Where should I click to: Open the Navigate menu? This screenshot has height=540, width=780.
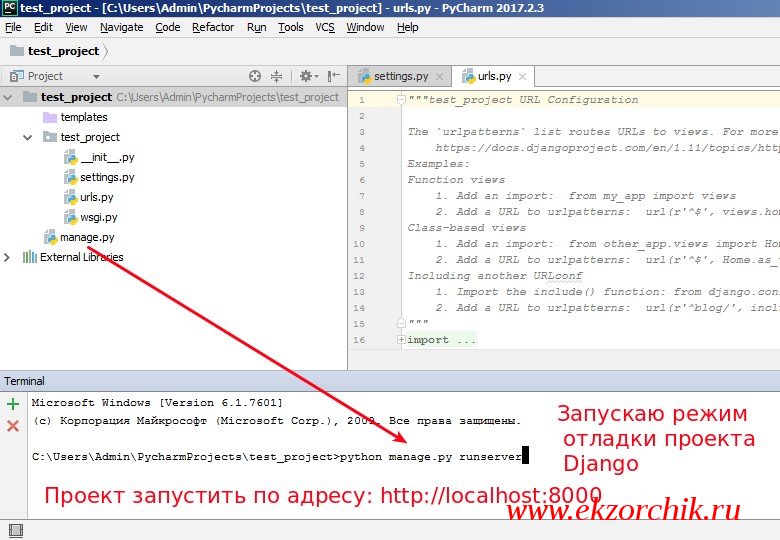[121, 27]
